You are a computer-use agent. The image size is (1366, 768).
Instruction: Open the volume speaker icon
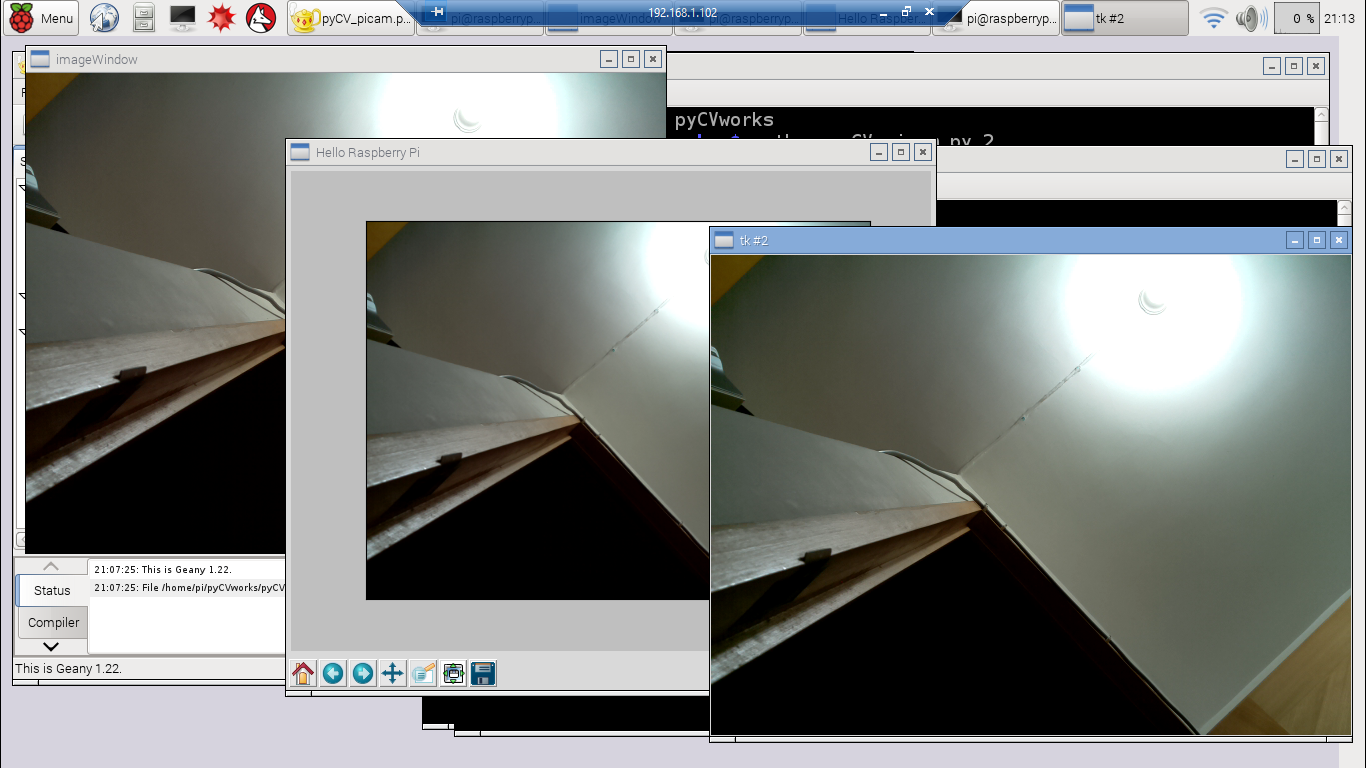pyautogui.click(x=1248, y=18)
